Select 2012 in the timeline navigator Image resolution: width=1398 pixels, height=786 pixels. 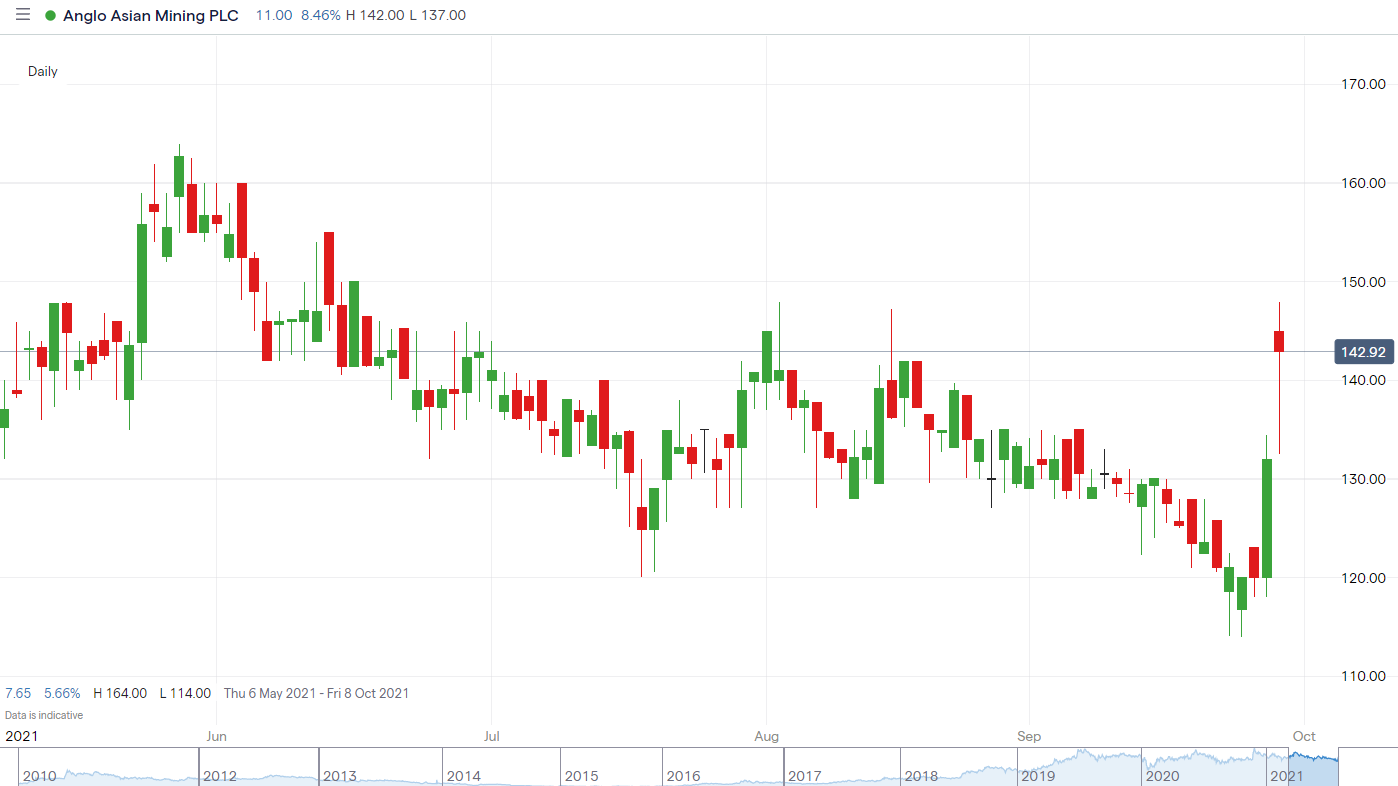coord(220,776)
